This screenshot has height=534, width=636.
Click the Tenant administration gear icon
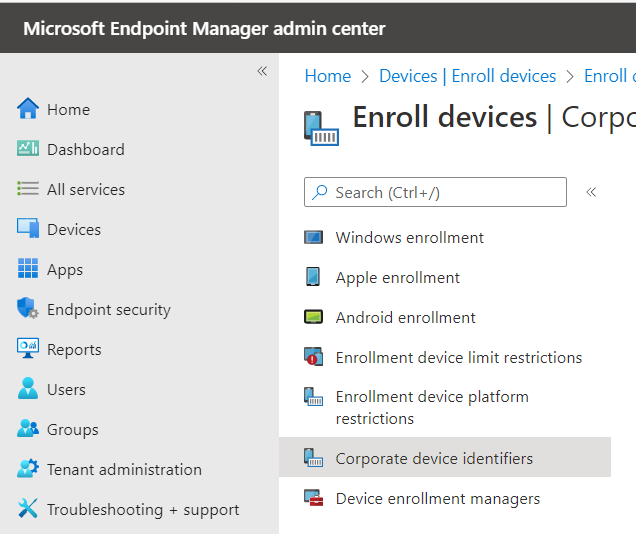pos(28,468)
